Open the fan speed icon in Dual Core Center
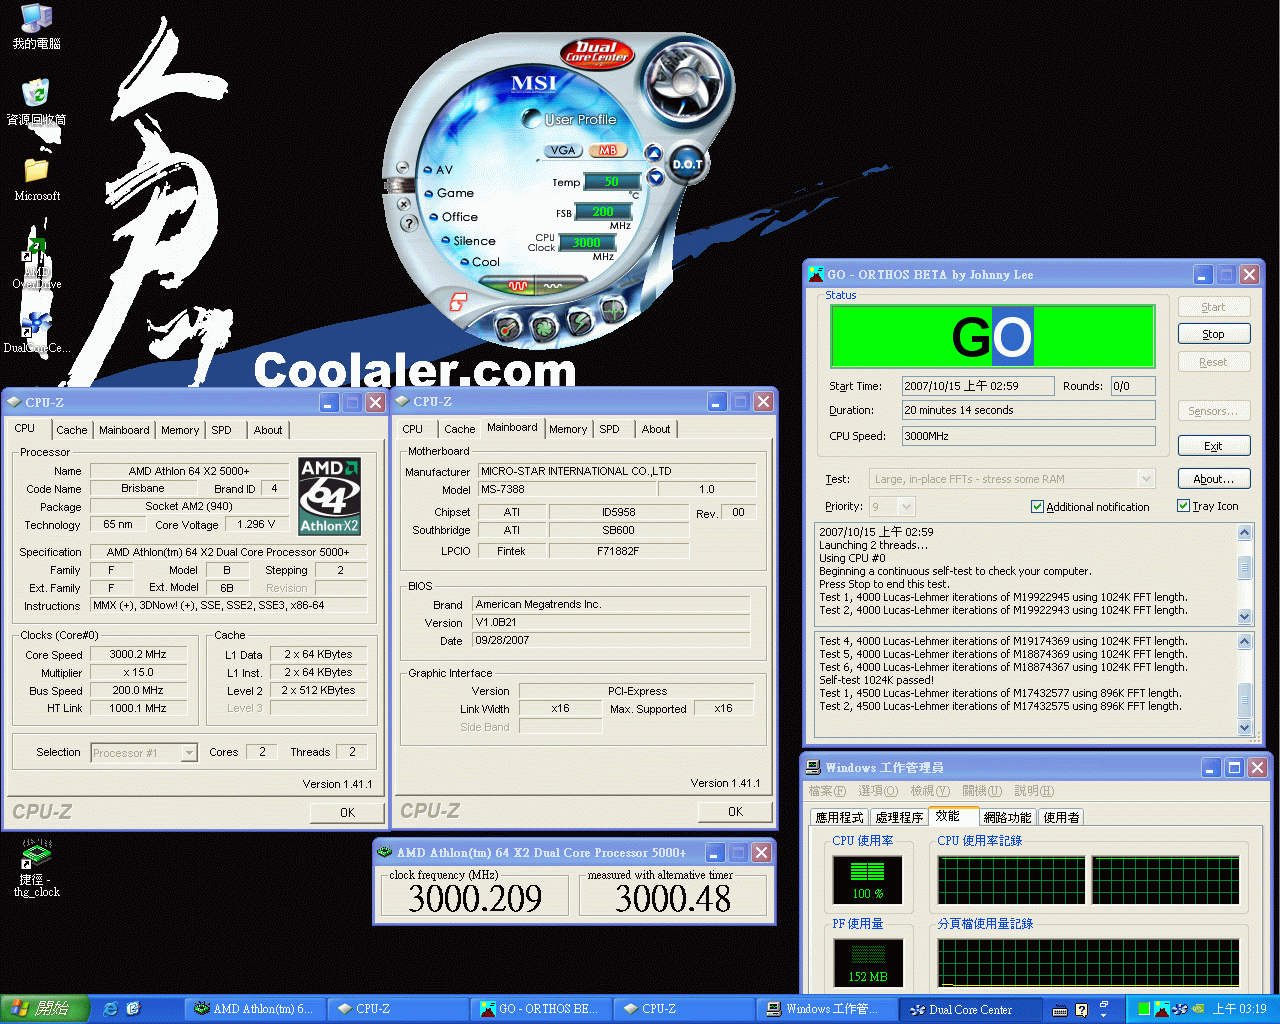The image size is (1280, 1024). (x=543, y=326)
